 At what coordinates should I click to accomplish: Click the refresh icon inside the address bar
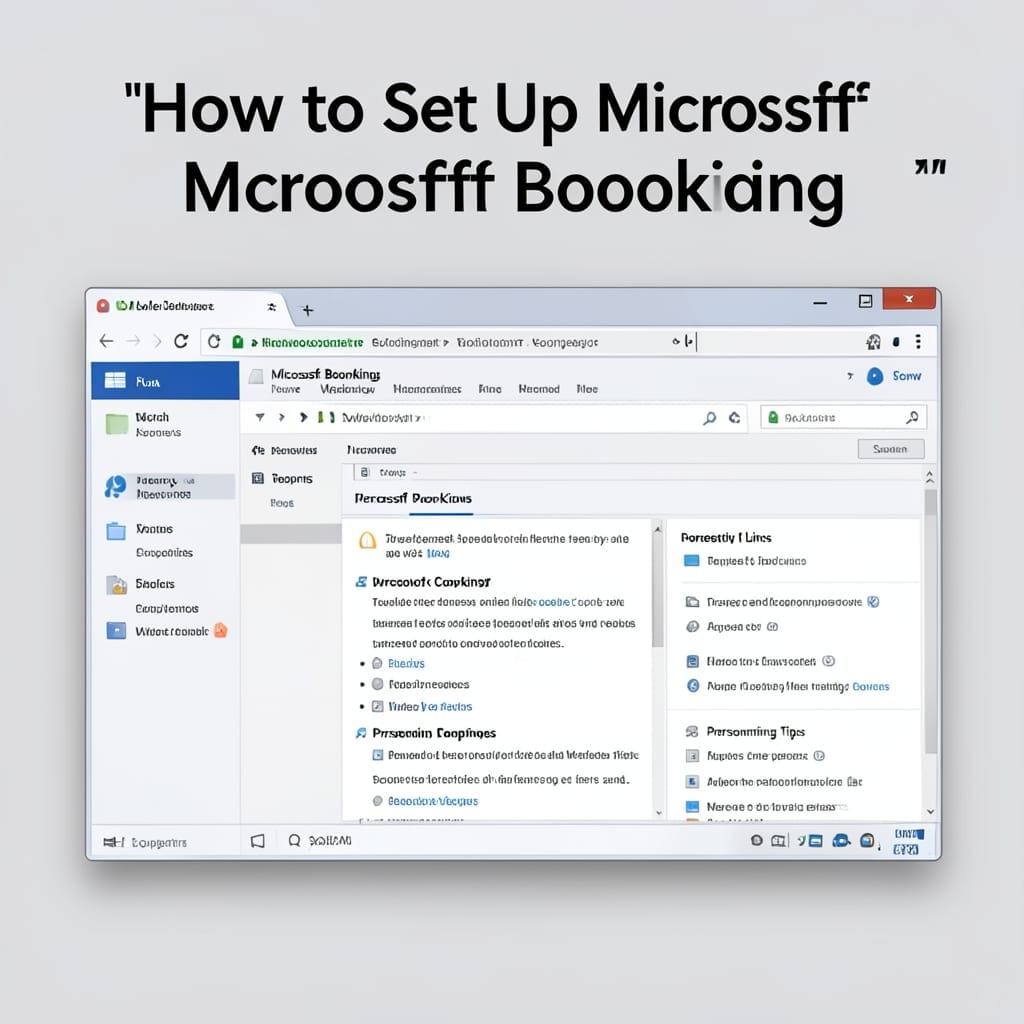(x=214, y=342)
